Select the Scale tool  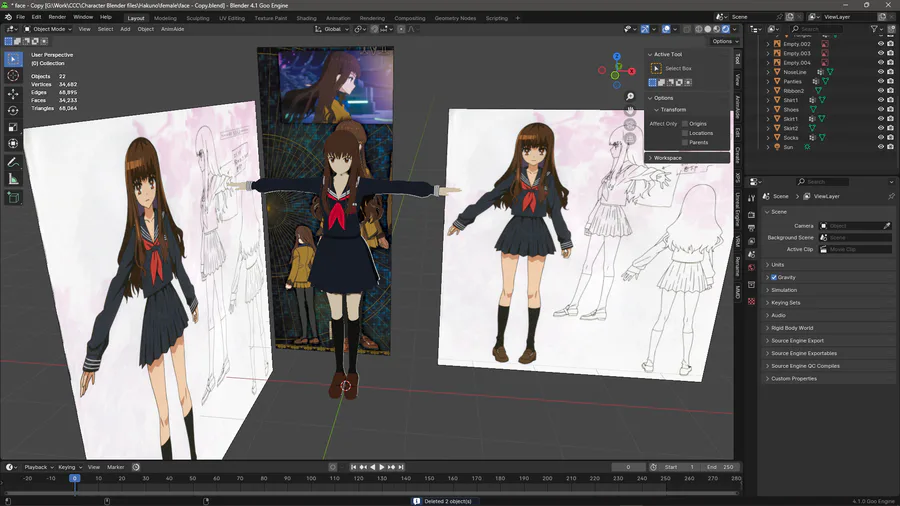click(x=13, y=127)
